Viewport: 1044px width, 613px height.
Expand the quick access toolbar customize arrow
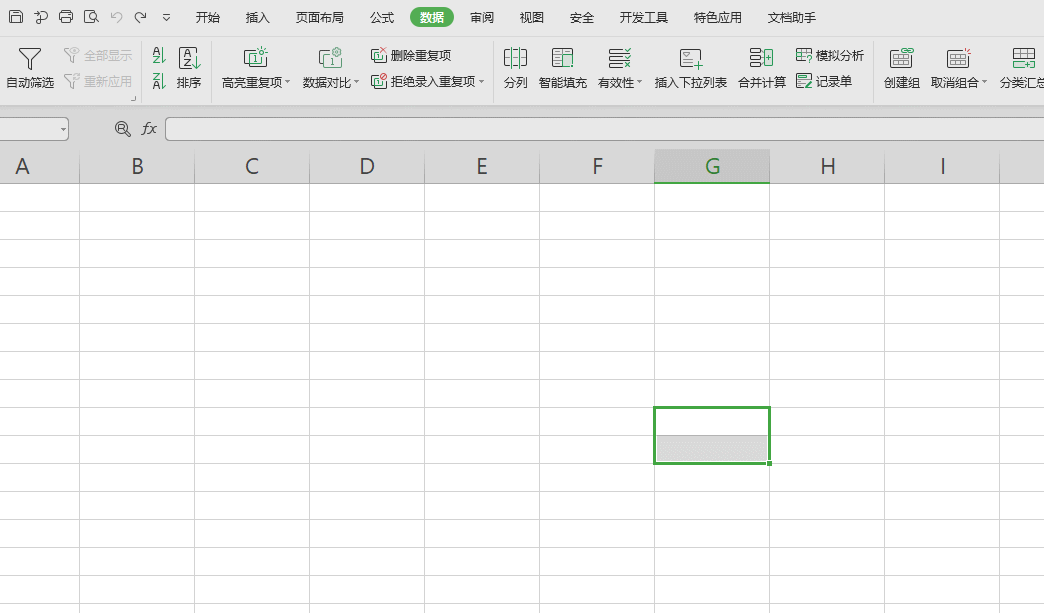[166, 18]
